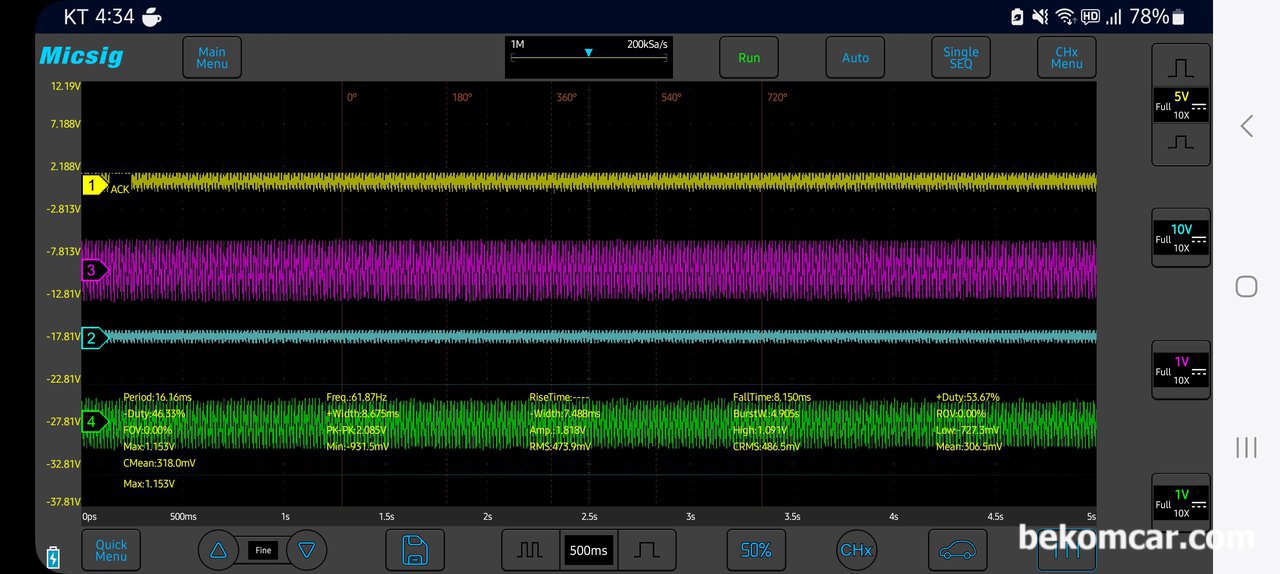Select the channel 4 green marker
The width and height of the screenshot is (1280, 574).
pos(93,422)
